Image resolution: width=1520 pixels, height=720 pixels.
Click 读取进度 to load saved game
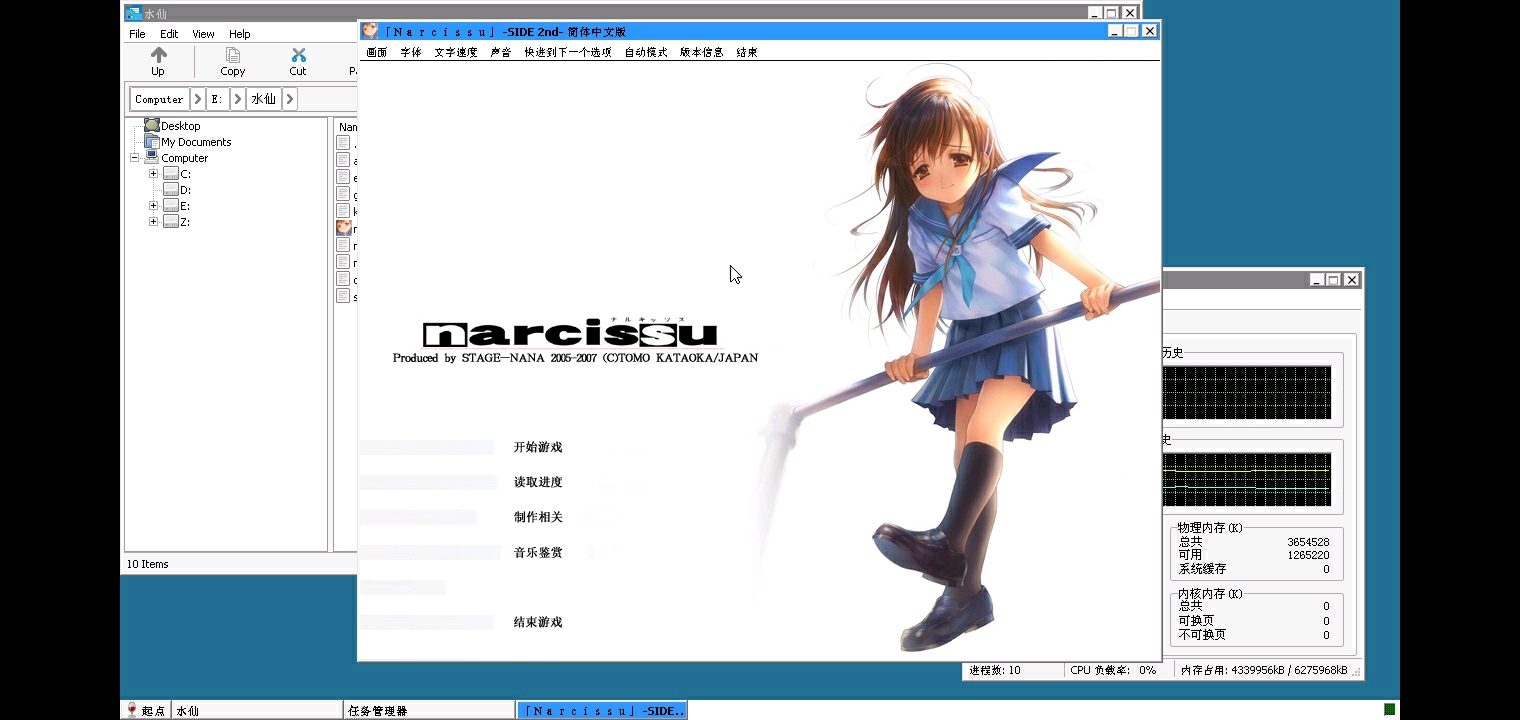[538, 482]
